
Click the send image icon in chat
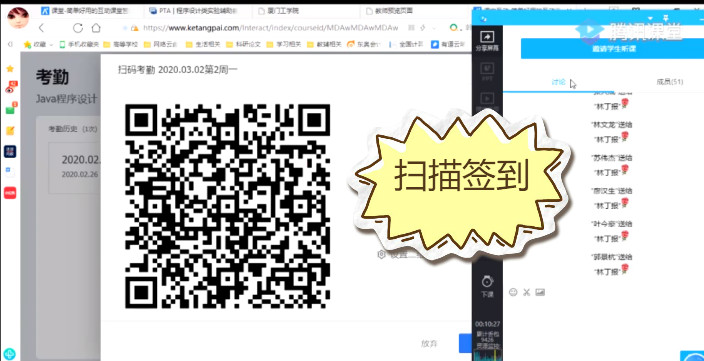tap(540, 292)
